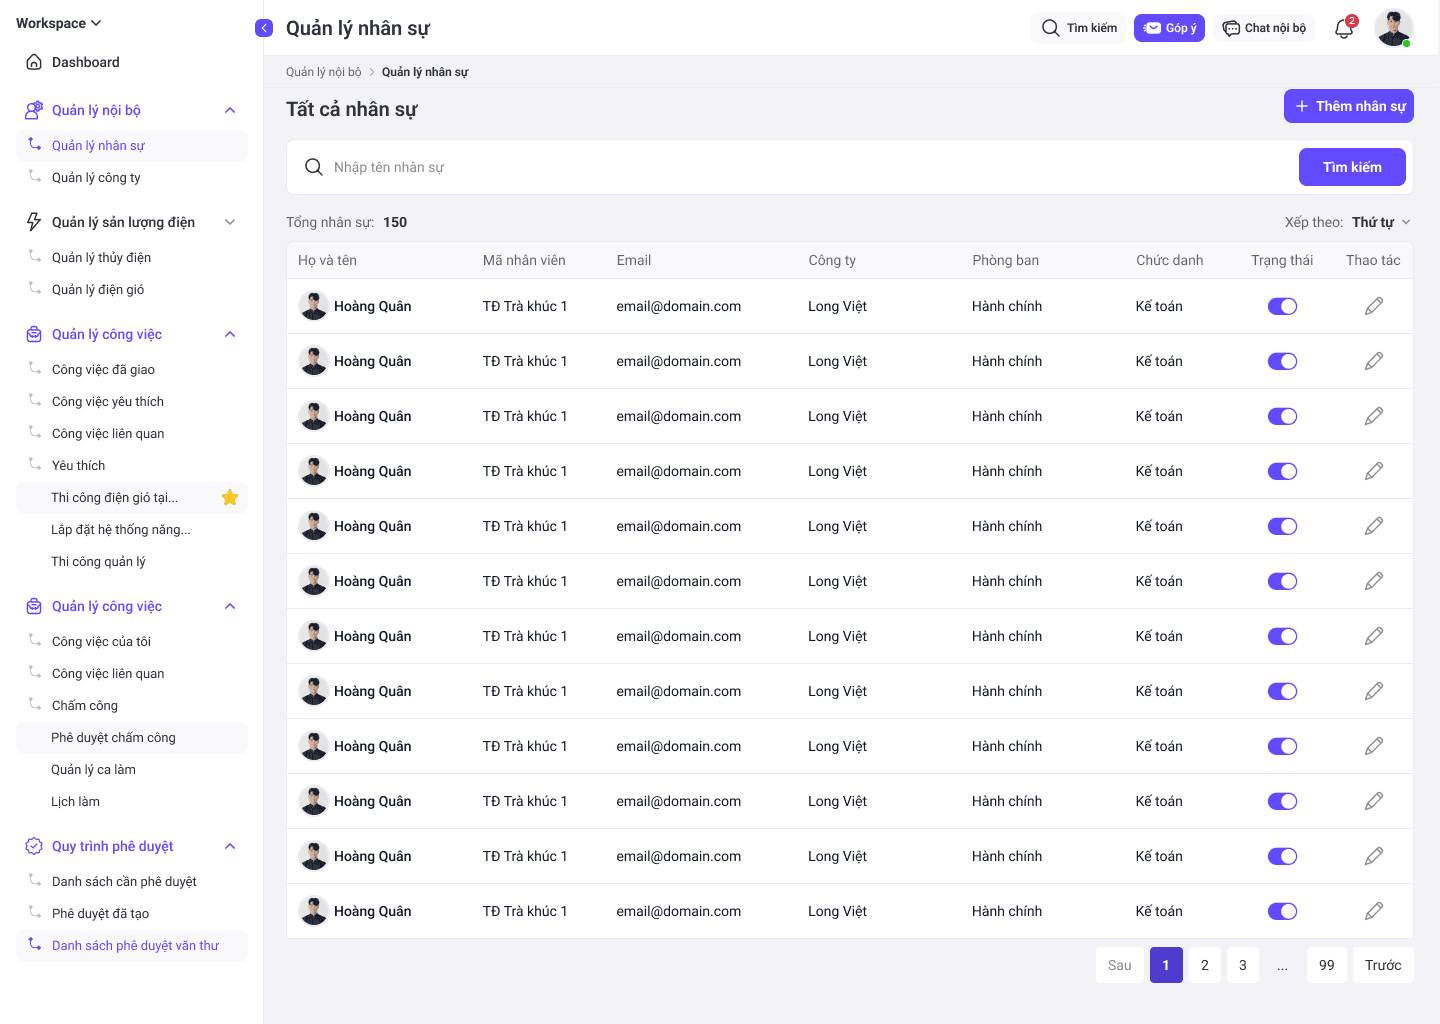This screenshot has height=1024, width=1440.
Task: Click the magnifier icon in the Nhập tên nhân sự box
Action: [x=314, y=167]
